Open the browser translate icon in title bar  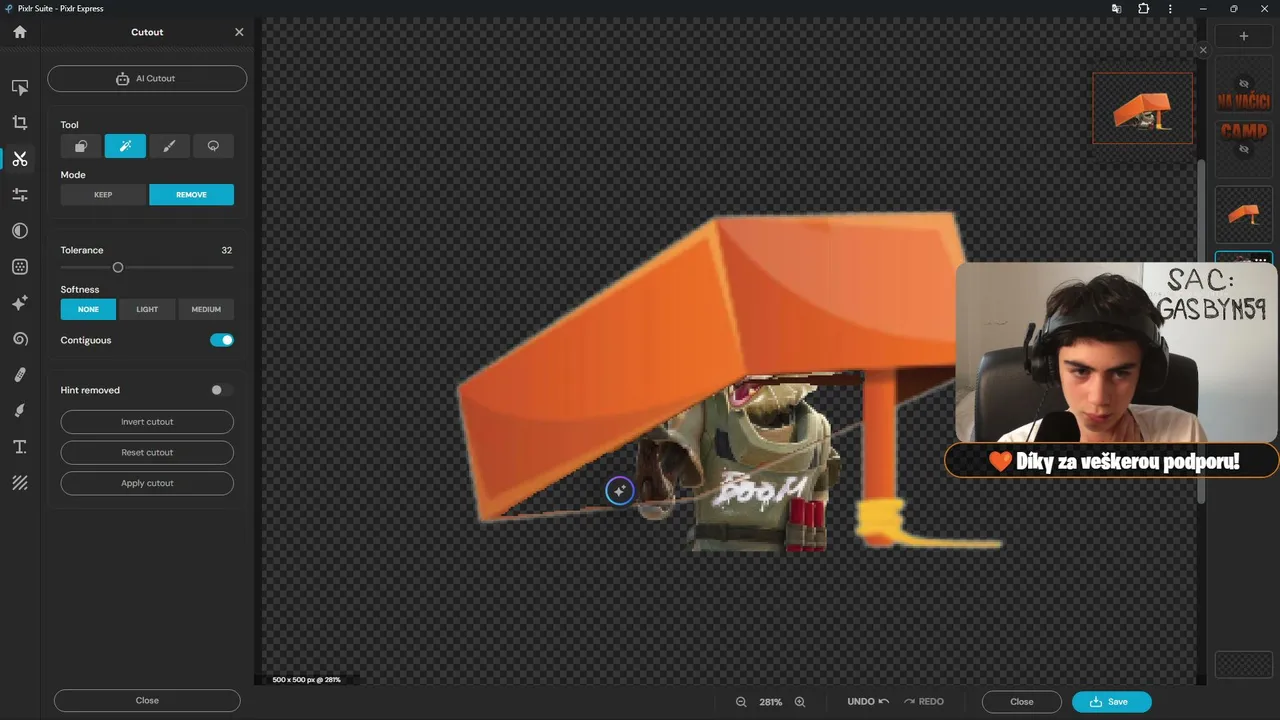[x=1117, y=9]
